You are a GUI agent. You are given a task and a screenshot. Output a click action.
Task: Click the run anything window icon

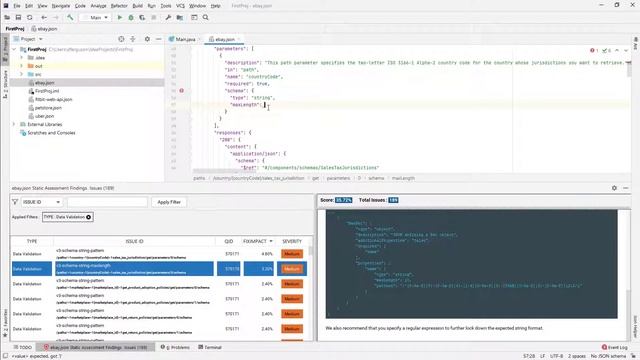tap(194, 18)
